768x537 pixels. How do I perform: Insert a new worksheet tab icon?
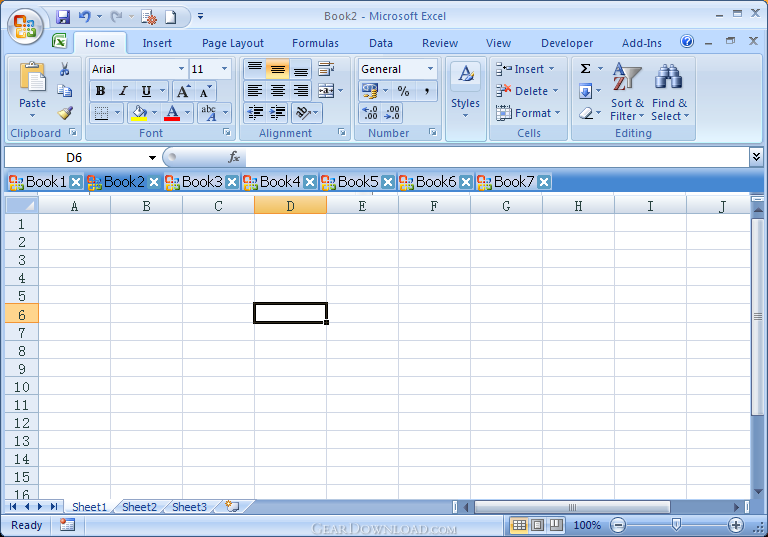[x=232, y=506]
